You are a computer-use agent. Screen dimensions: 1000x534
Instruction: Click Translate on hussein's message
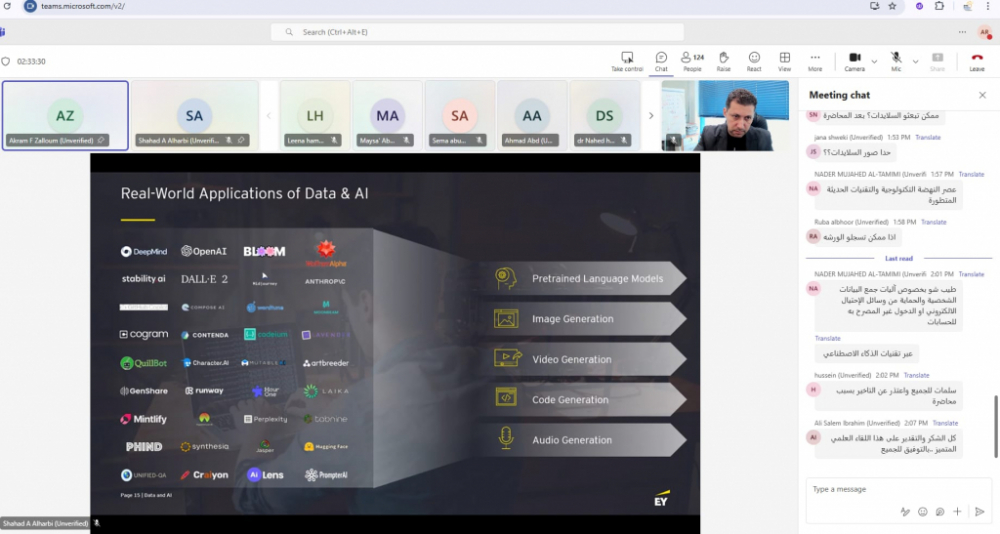(916, 375)
